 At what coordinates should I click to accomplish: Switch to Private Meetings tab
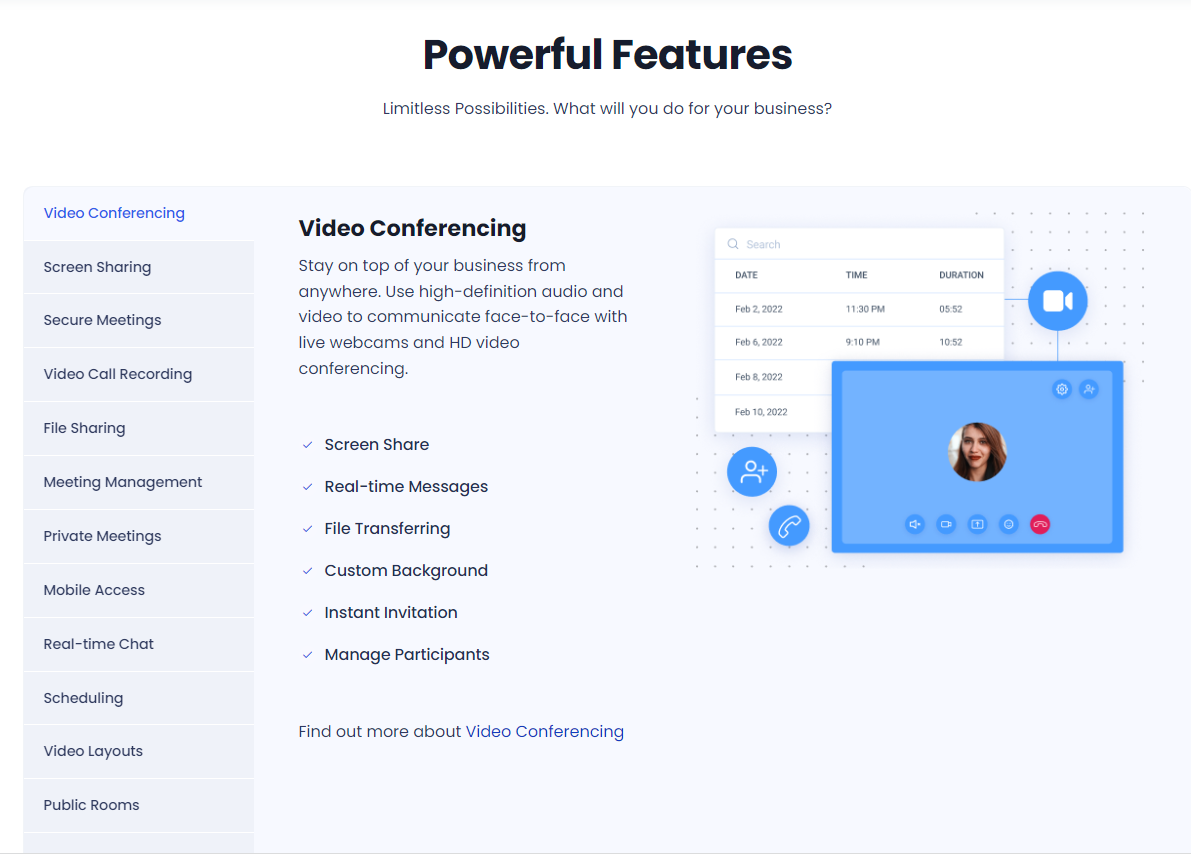pos(139,536)
